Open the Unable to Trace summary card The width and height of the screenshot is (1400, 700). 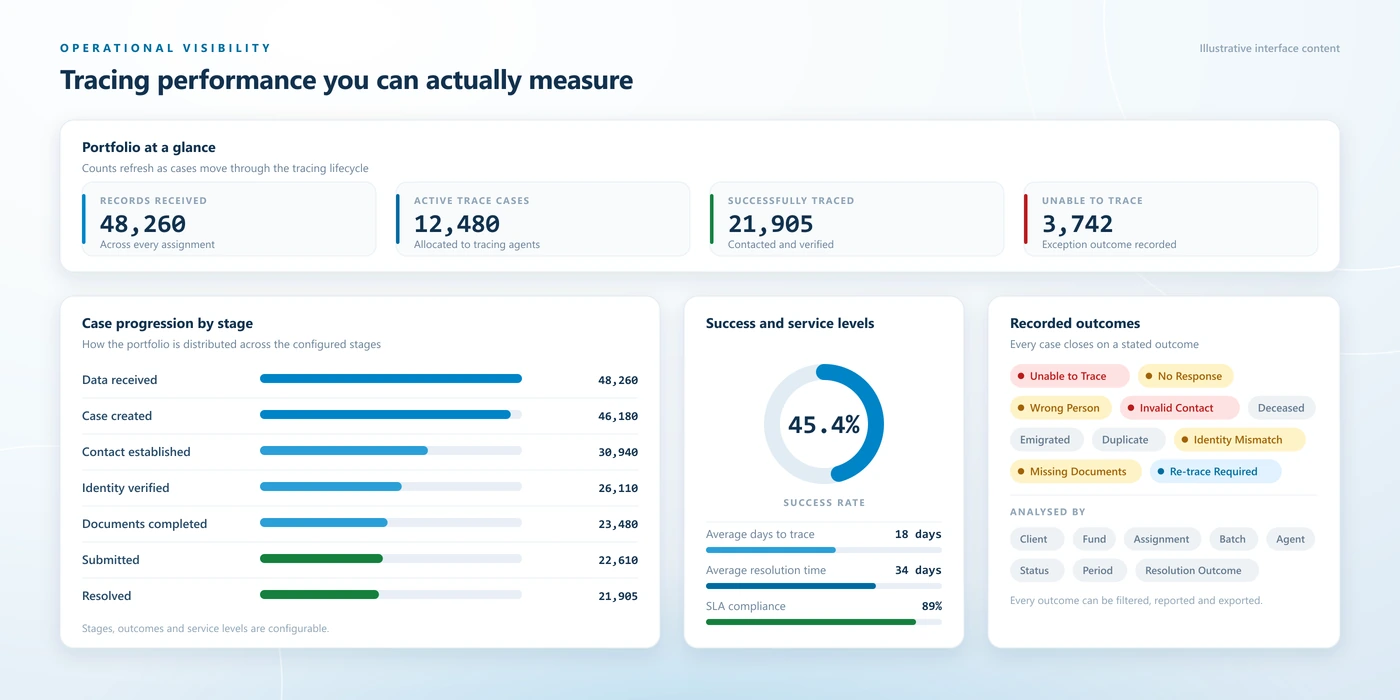point(1171,219)
